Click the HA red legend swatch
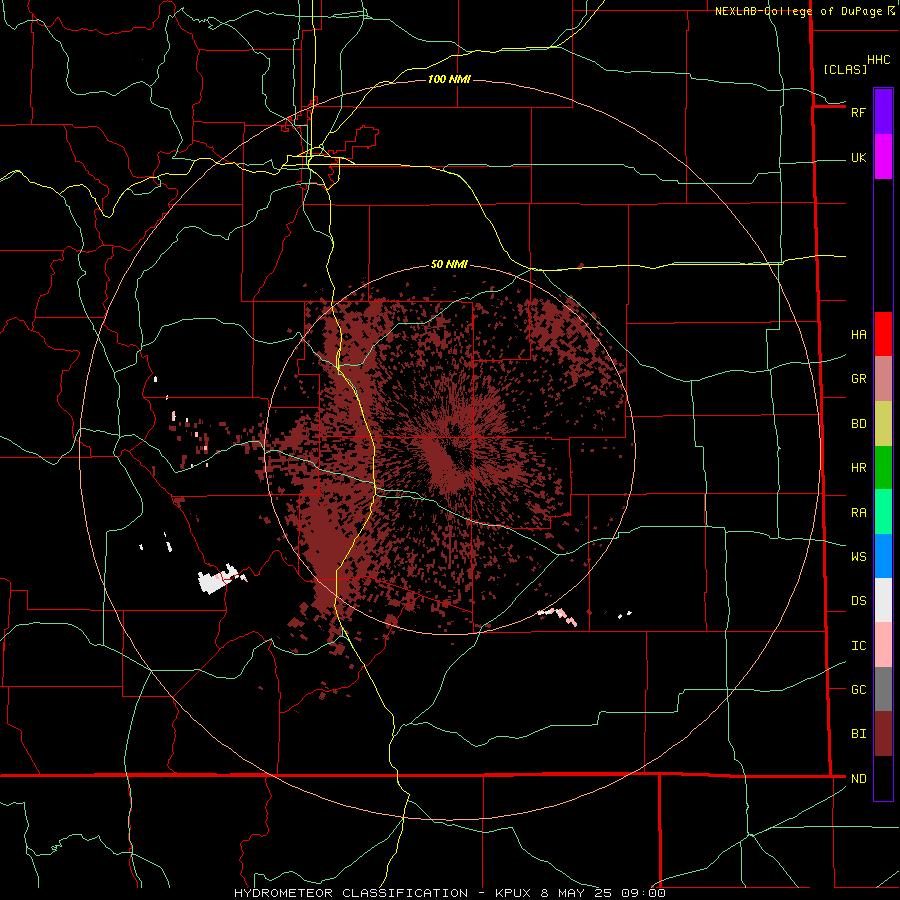 pyautogui.click(x=883, y=334)
